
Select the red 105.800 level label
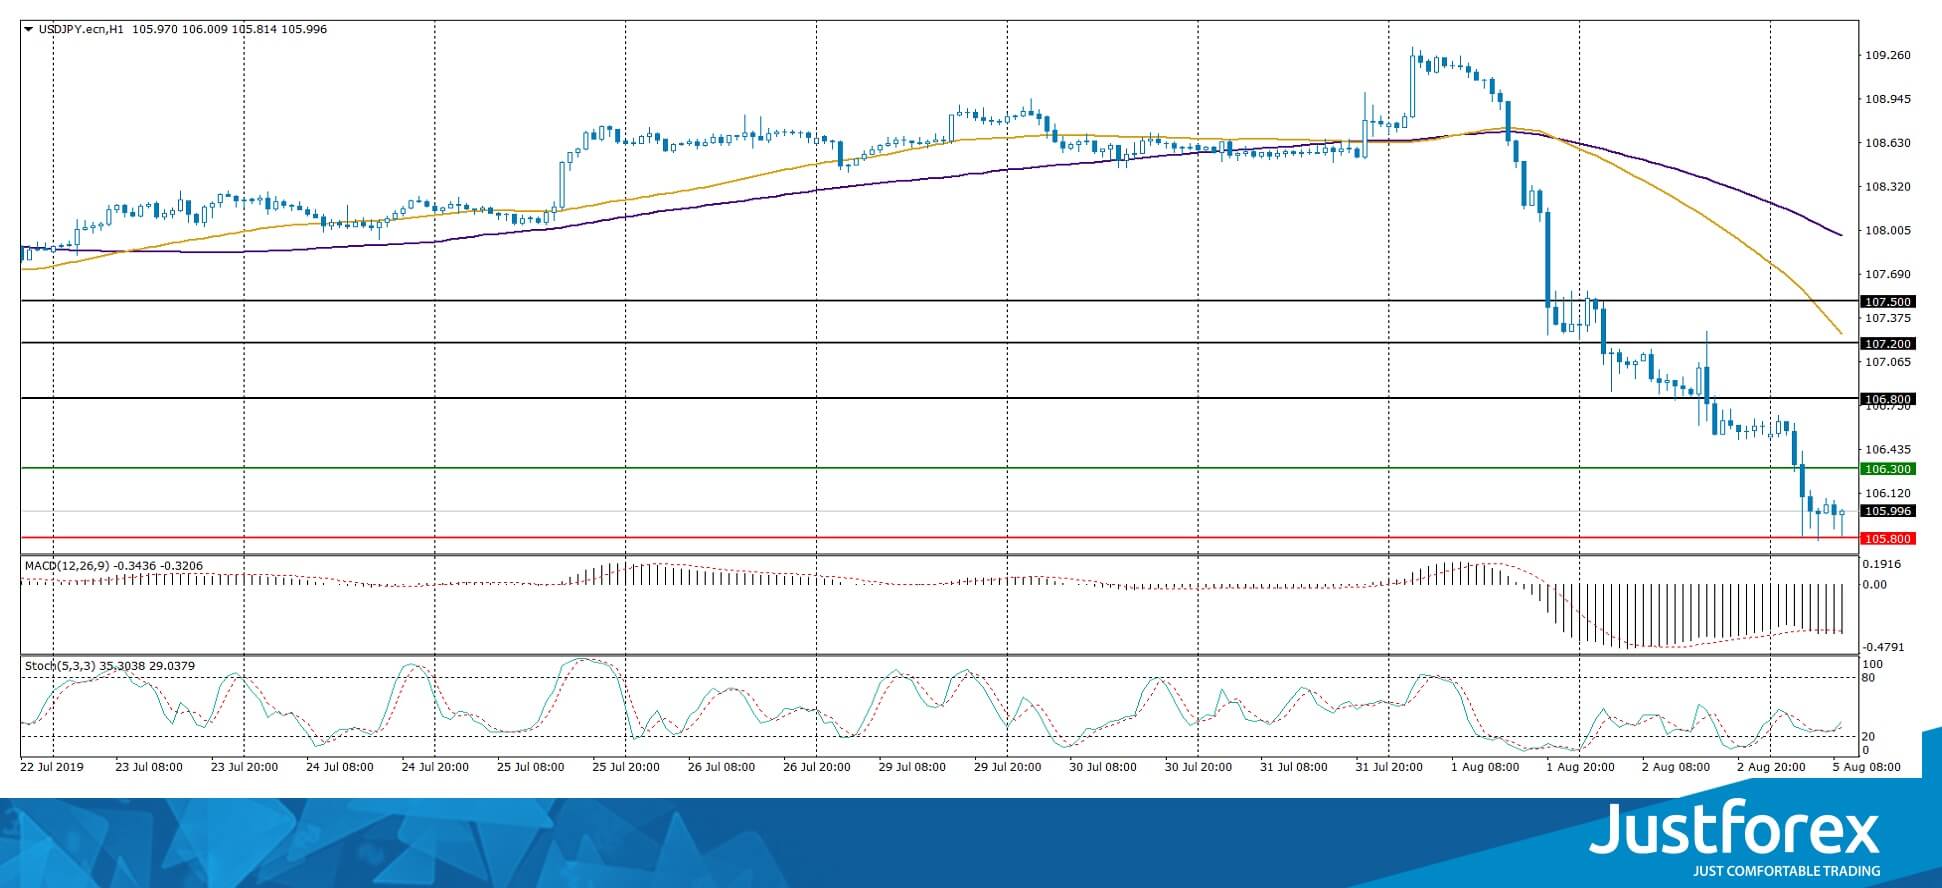tap(1887, 538)
